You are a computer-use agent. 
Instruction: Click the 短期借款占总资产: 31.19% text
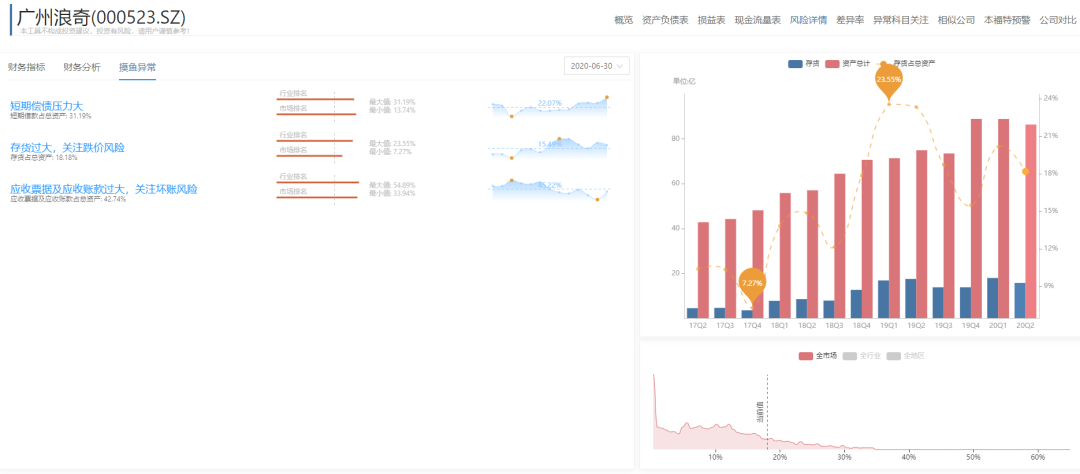pos(50,116)
